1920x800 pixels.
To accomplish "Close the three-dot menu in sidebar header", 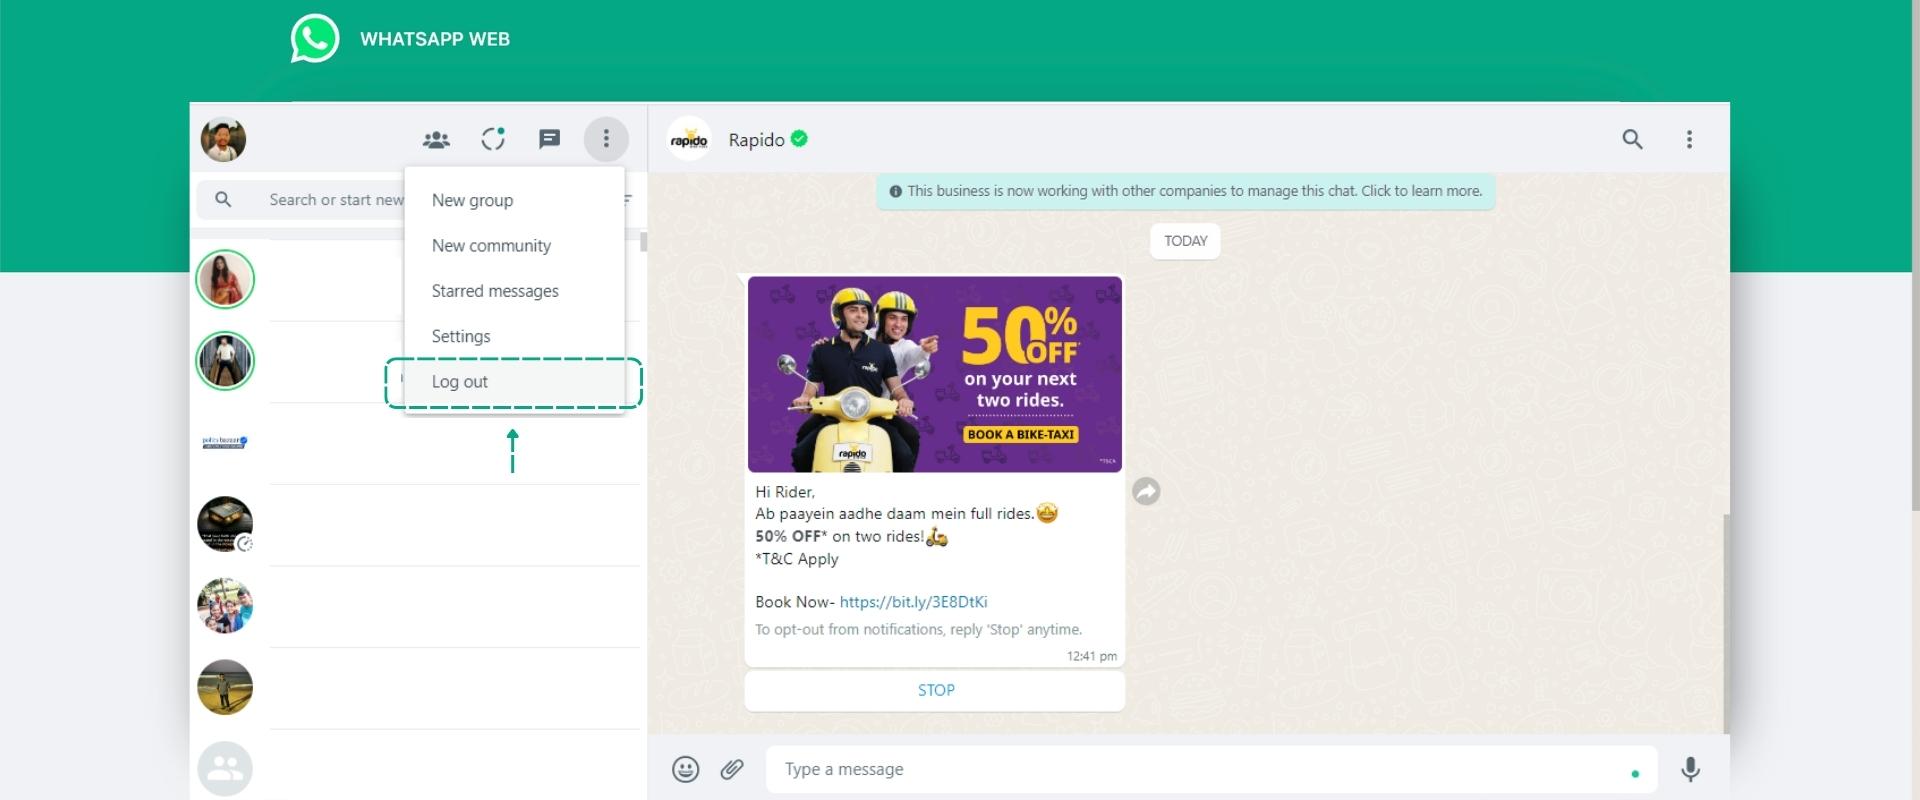I will [x=606, y=139].
